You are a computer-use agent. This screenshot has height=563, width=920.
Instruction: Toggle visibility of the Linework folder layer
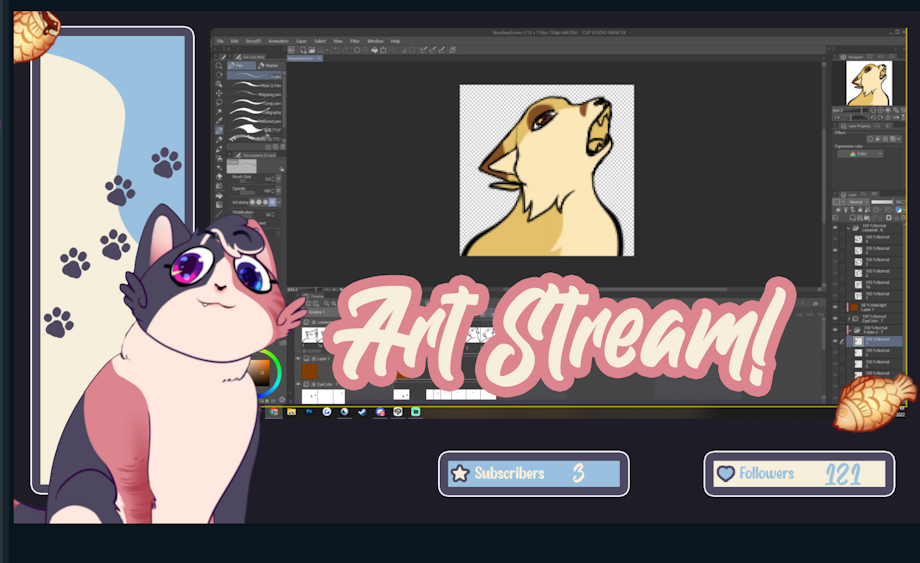[835, 227]
